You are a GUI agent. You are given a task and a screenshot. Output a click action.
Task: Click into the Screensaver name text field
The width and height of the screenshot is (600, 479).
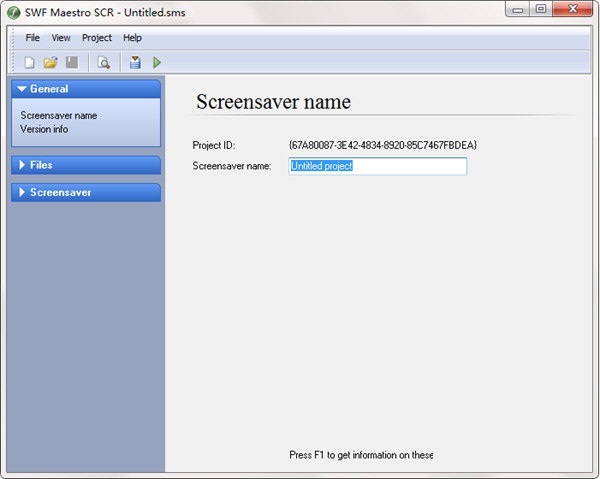tap(378, 166)
